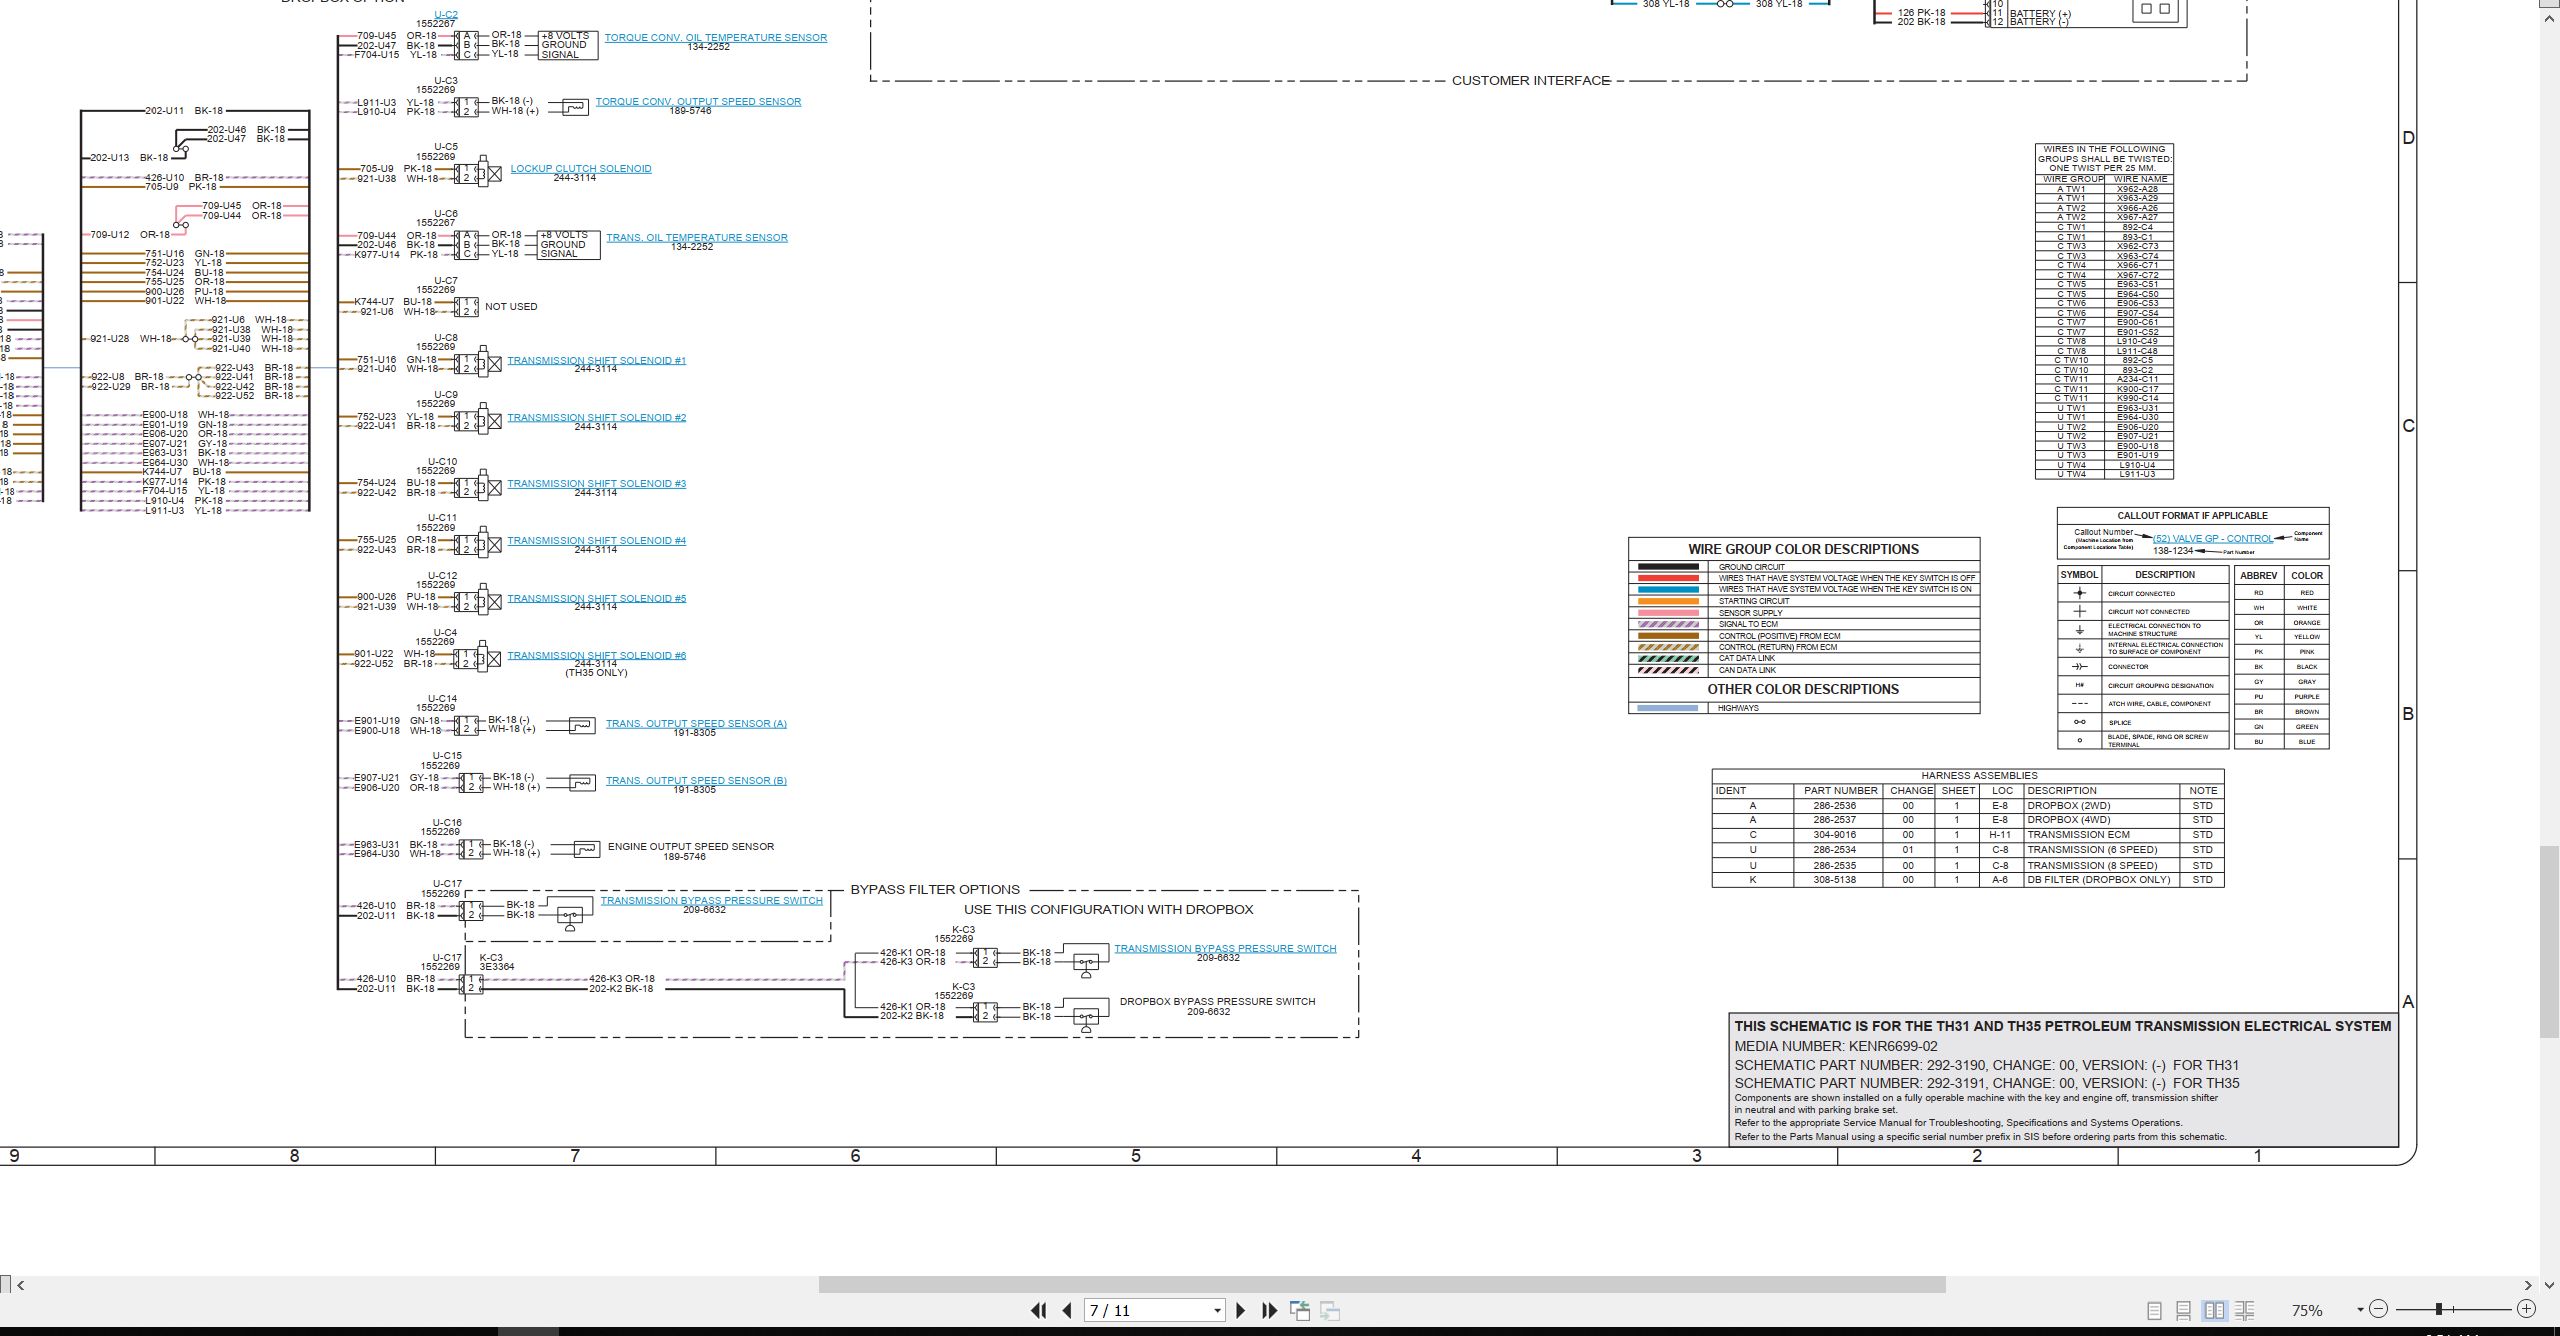
Task: Open Transmission Bypass Pressure Switch link near U-C17
Action: point(712,901)
